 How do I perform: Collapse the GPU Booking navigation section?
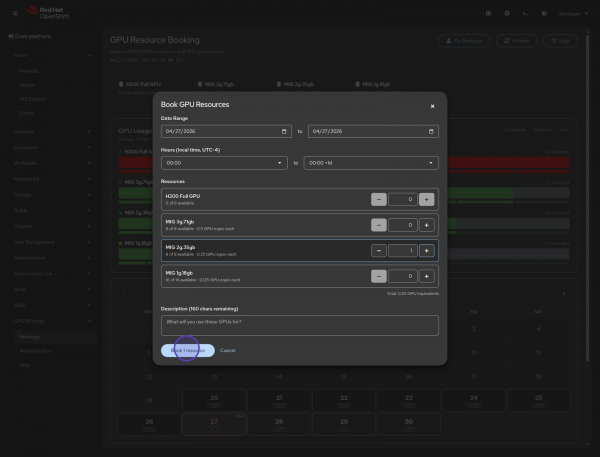point(52,321)
